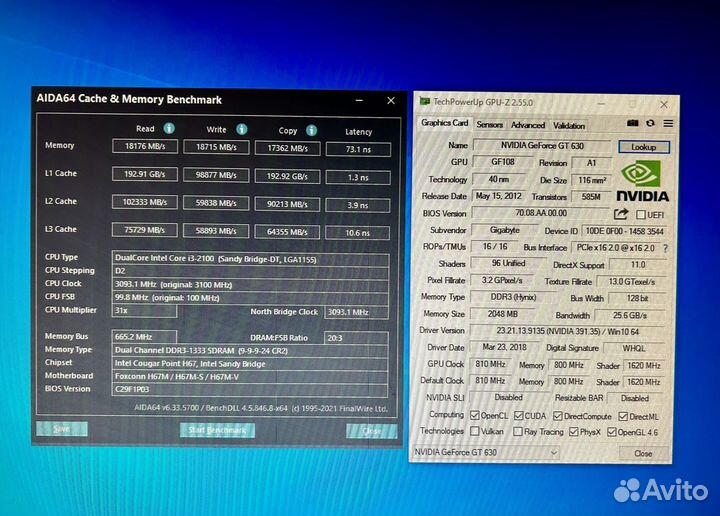The height and width of the screenshot is (516, 720).
Task: Toggle the Vulkan checkbox
Action: tap(475, 431)
